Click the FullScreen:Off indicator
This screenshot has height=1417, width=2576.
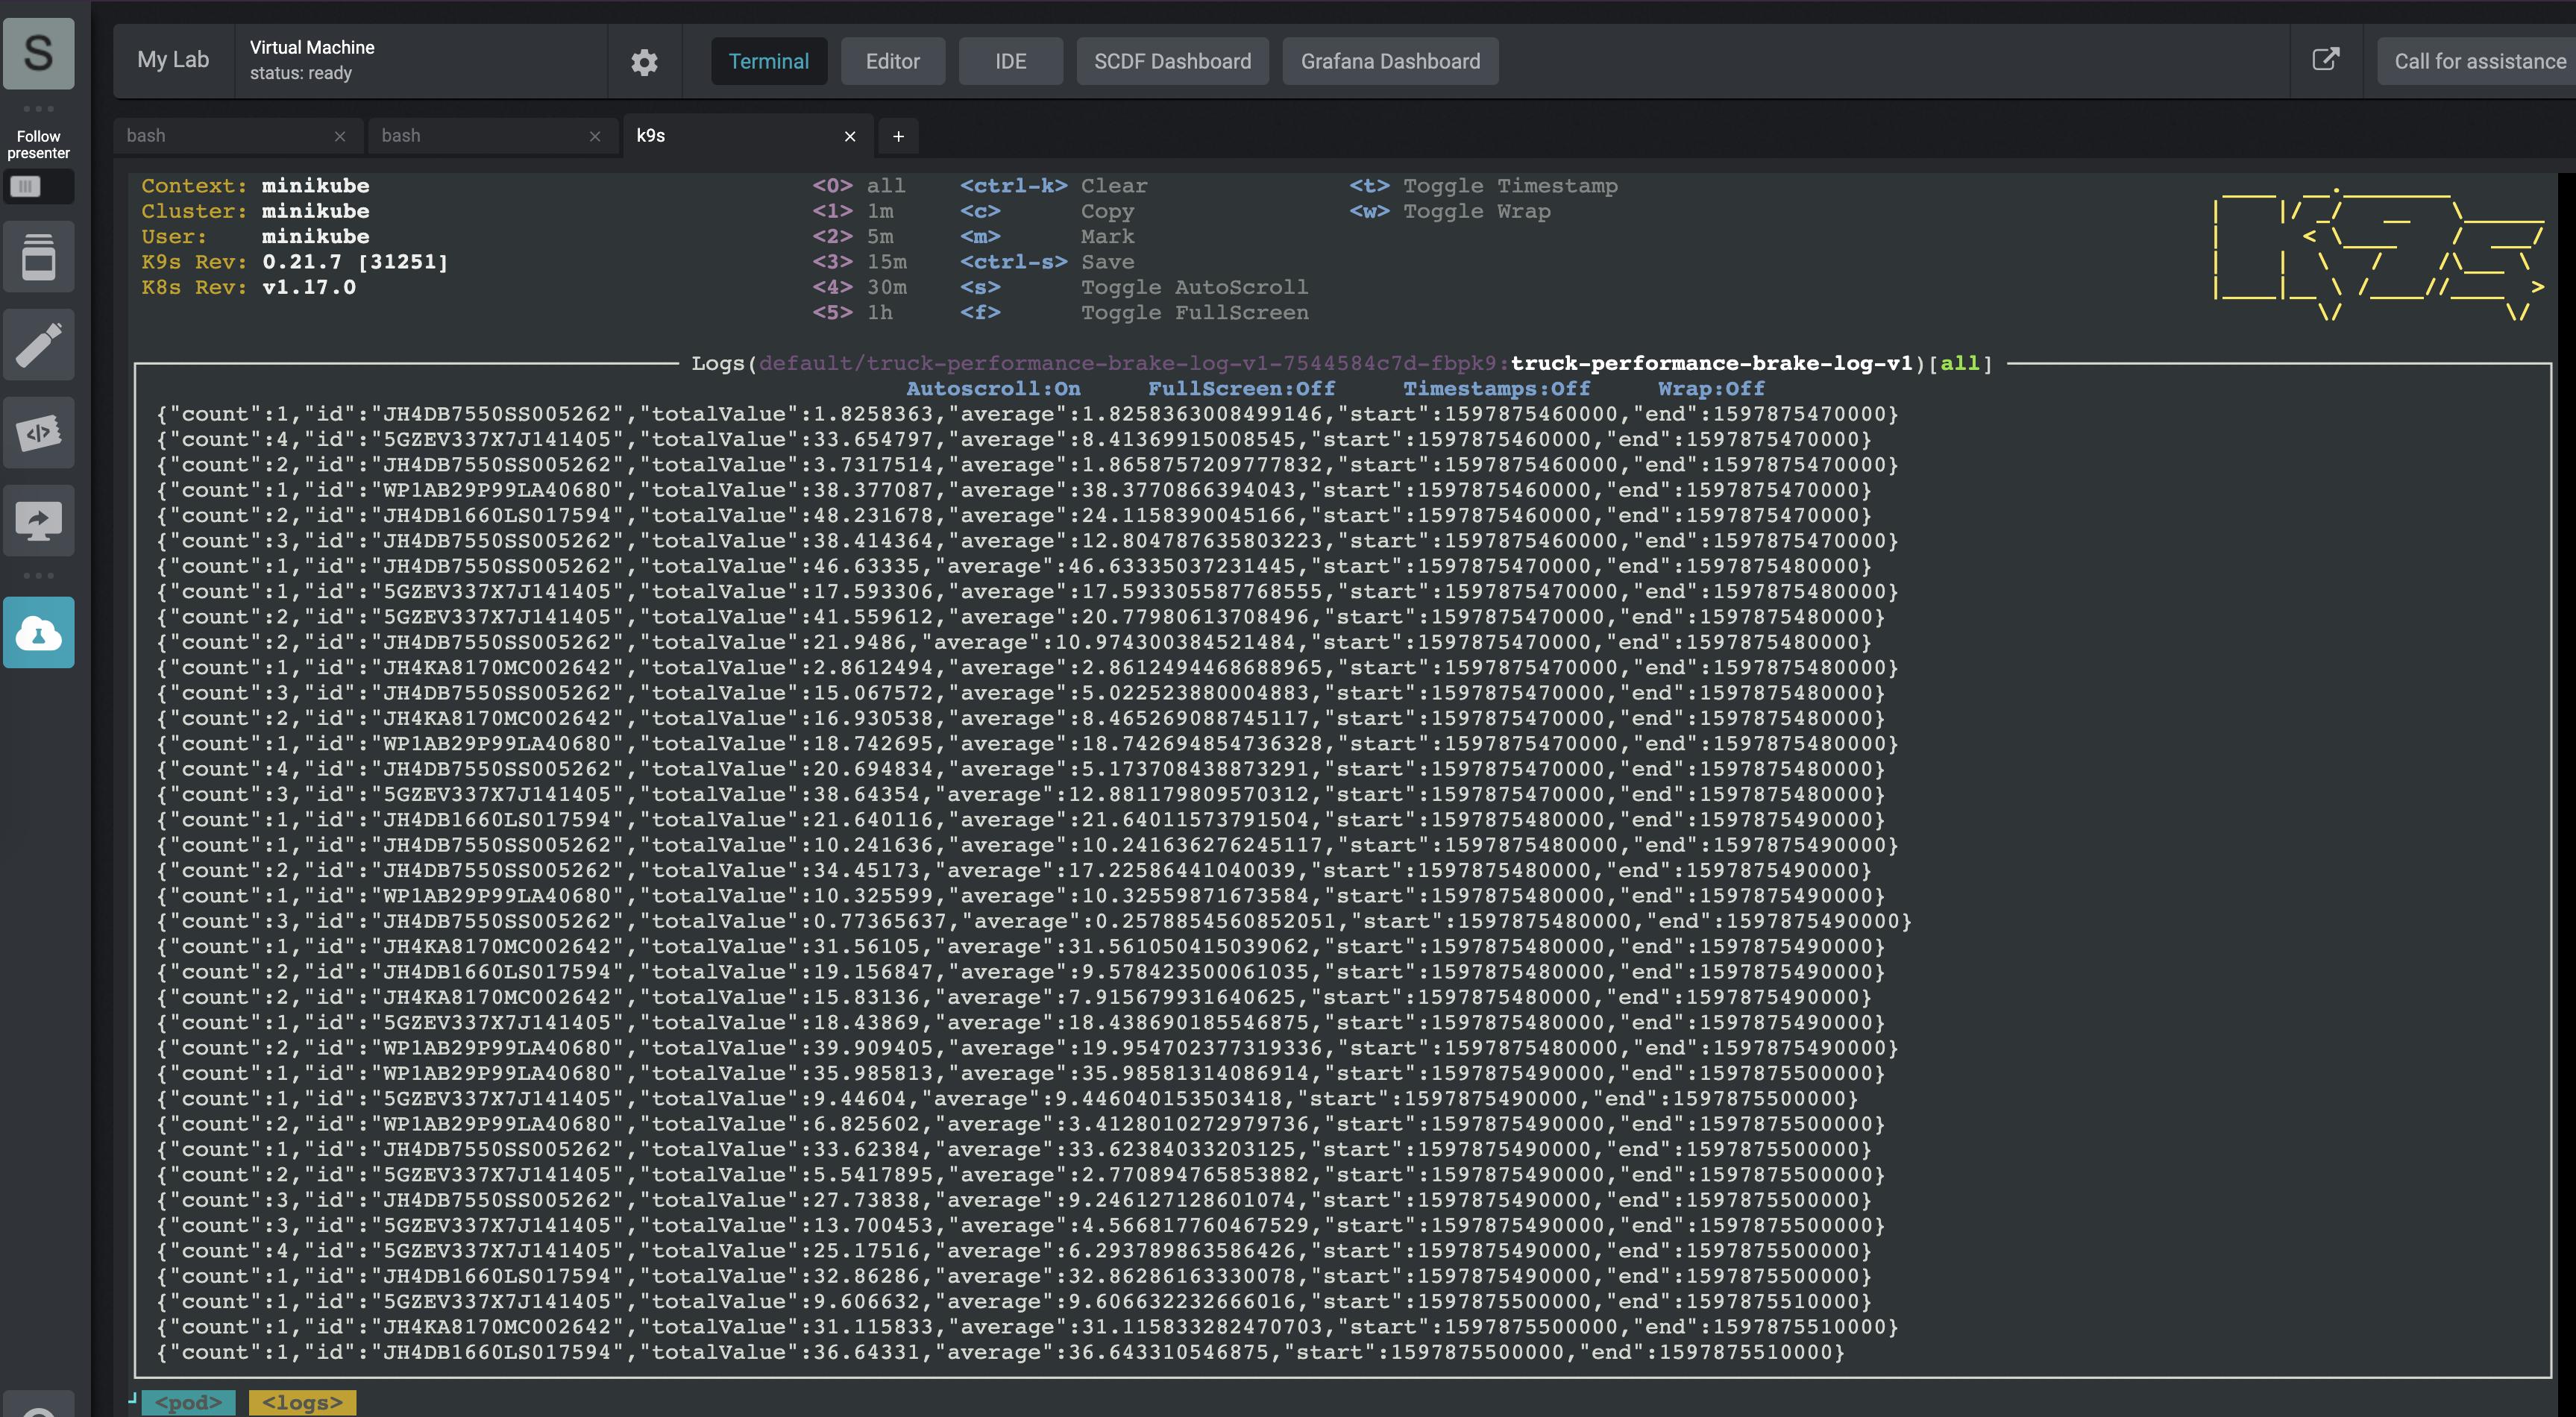point(1241,389)
